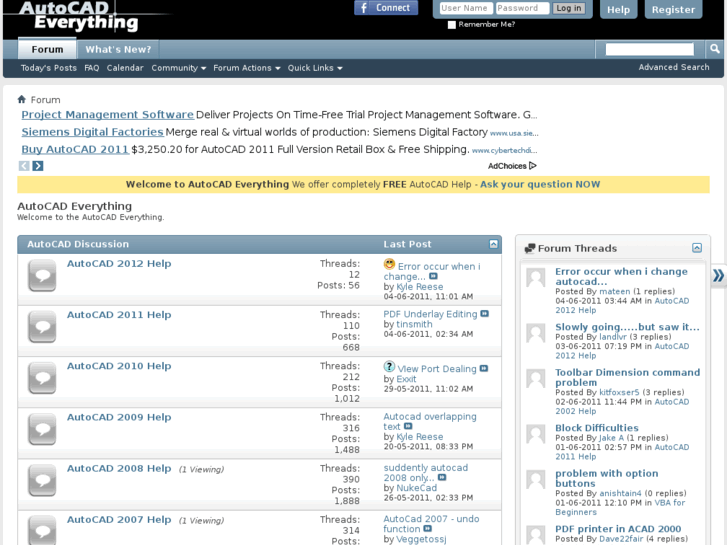Click the home breadcrumb icon
The width and height of the screenshot is (727, 545).
tap(21, 99)
